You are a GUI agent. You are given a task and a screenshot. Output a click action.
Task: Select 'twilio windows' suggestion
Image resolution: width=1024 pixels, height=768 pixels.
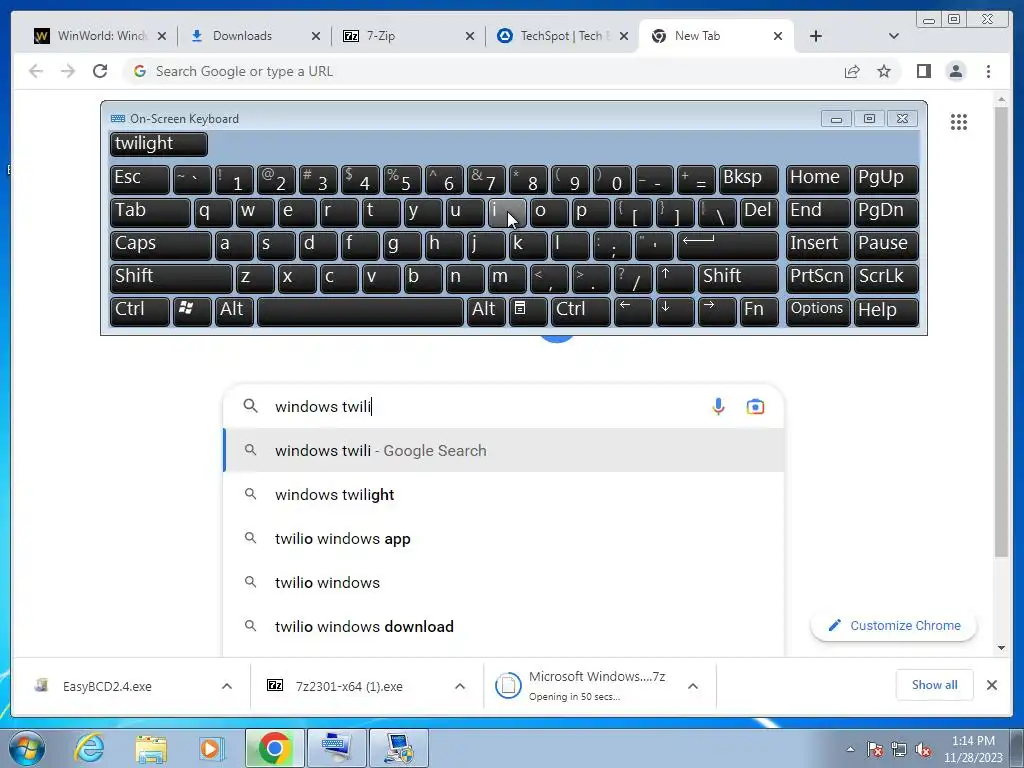503,583
